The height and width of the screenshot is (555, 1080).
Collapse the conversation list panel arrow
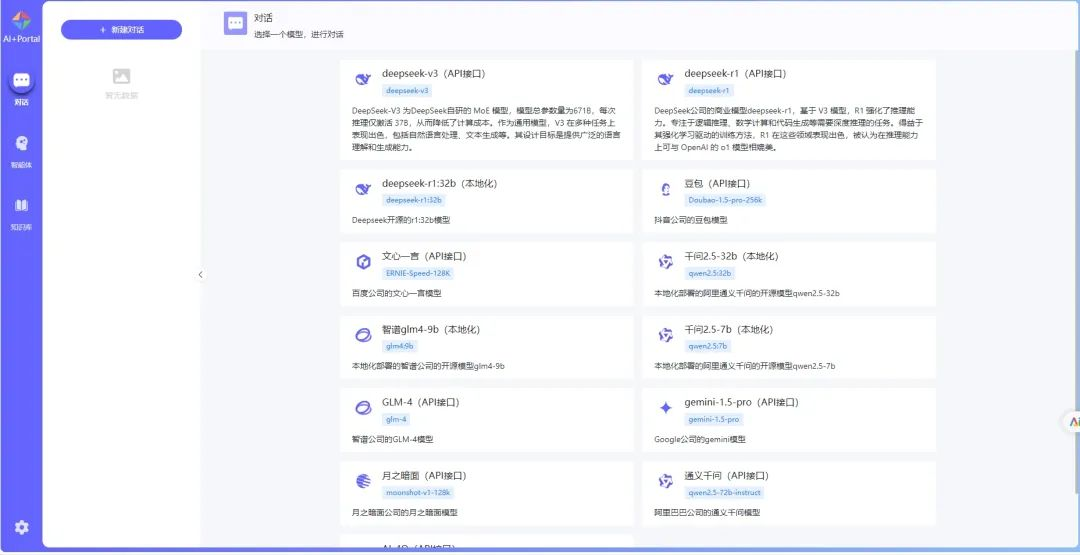tap(200, 274)
